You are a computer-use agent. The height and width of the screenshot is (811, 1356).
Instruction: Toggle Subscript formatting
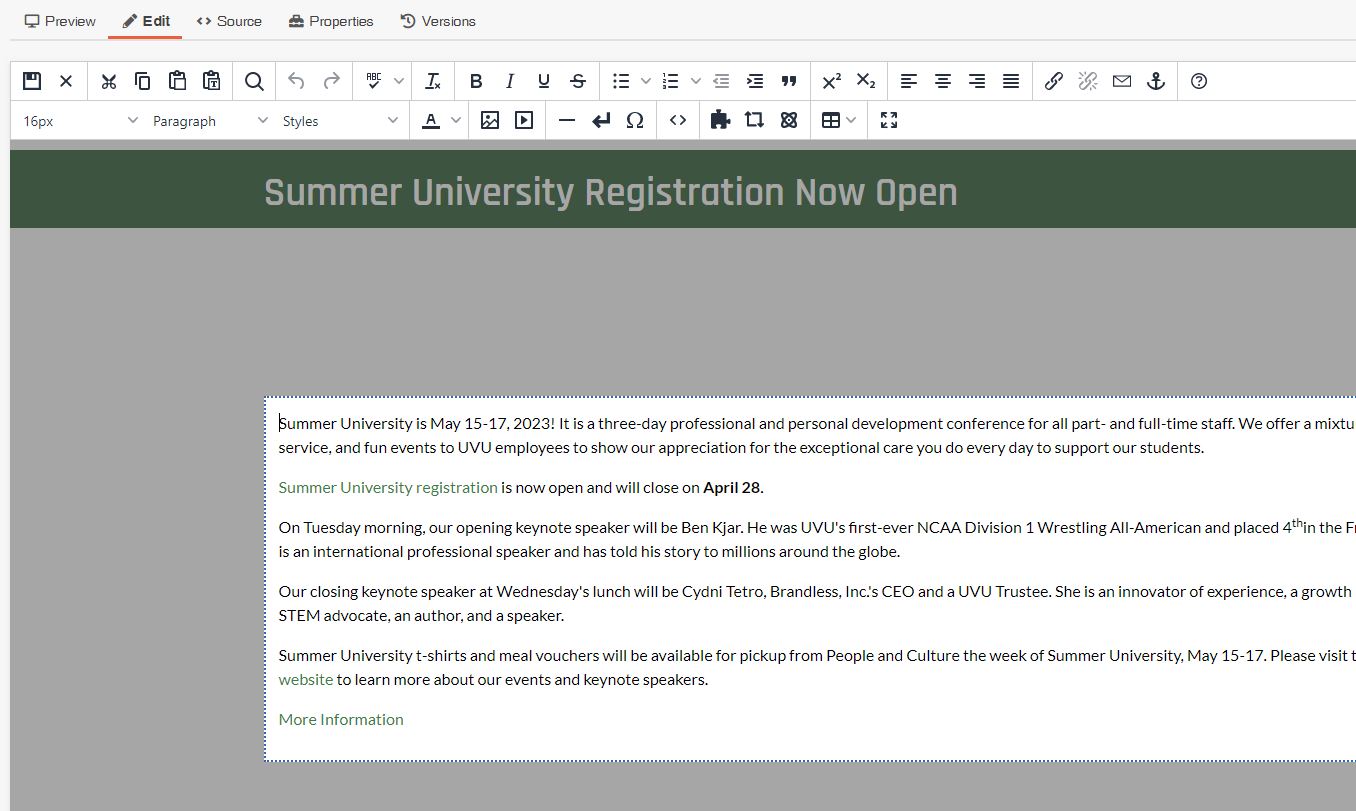point(866,81)
